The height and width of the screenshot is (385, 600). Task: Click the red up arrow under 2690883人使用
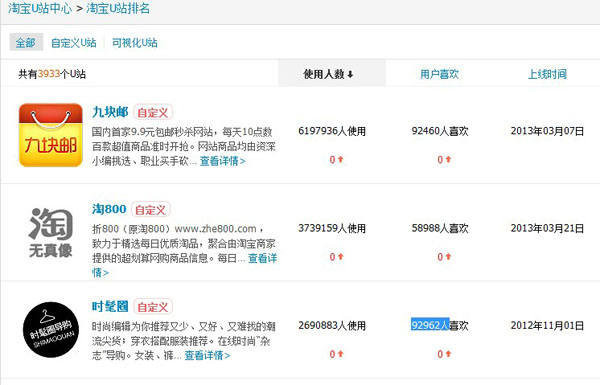[340, 354]
